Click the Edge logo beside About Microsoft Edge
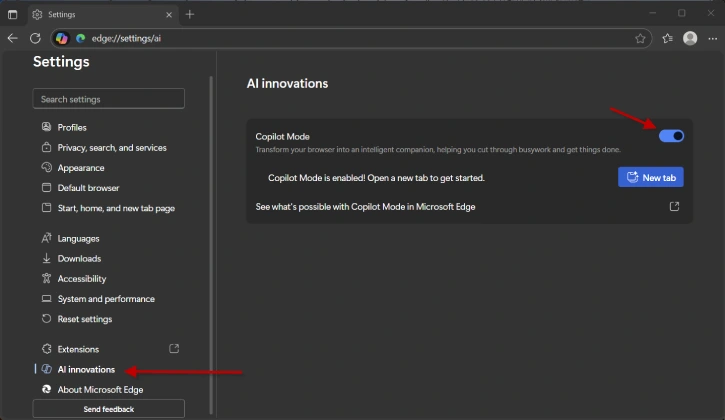Viewport: 725px width, 420px height. [x=46, y=389]
